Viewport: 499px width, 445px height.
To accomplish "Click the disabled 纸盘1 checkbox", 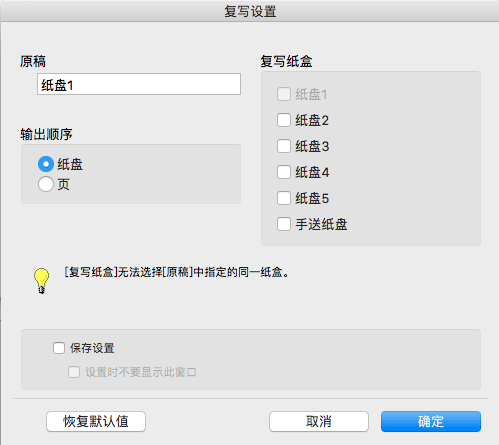I will coord(284,94).
